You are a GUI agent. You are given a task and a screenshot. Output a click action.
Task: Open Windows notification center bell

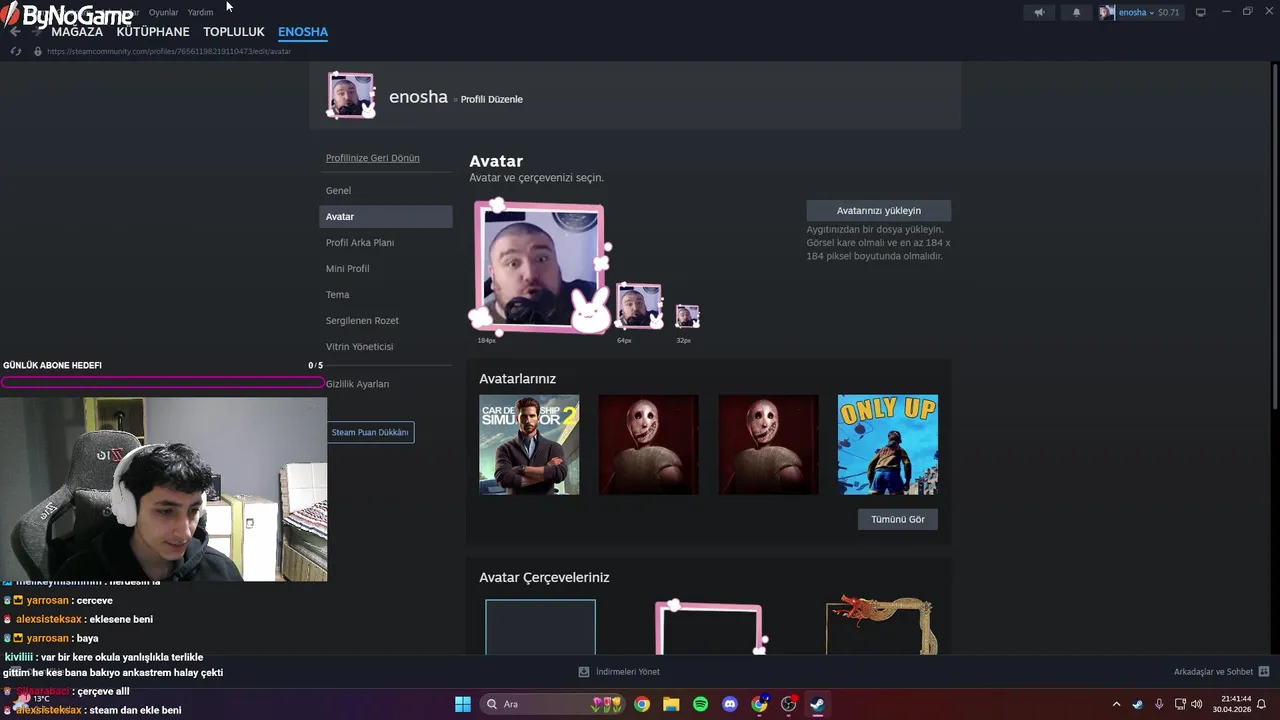(x=1262, y=704)
